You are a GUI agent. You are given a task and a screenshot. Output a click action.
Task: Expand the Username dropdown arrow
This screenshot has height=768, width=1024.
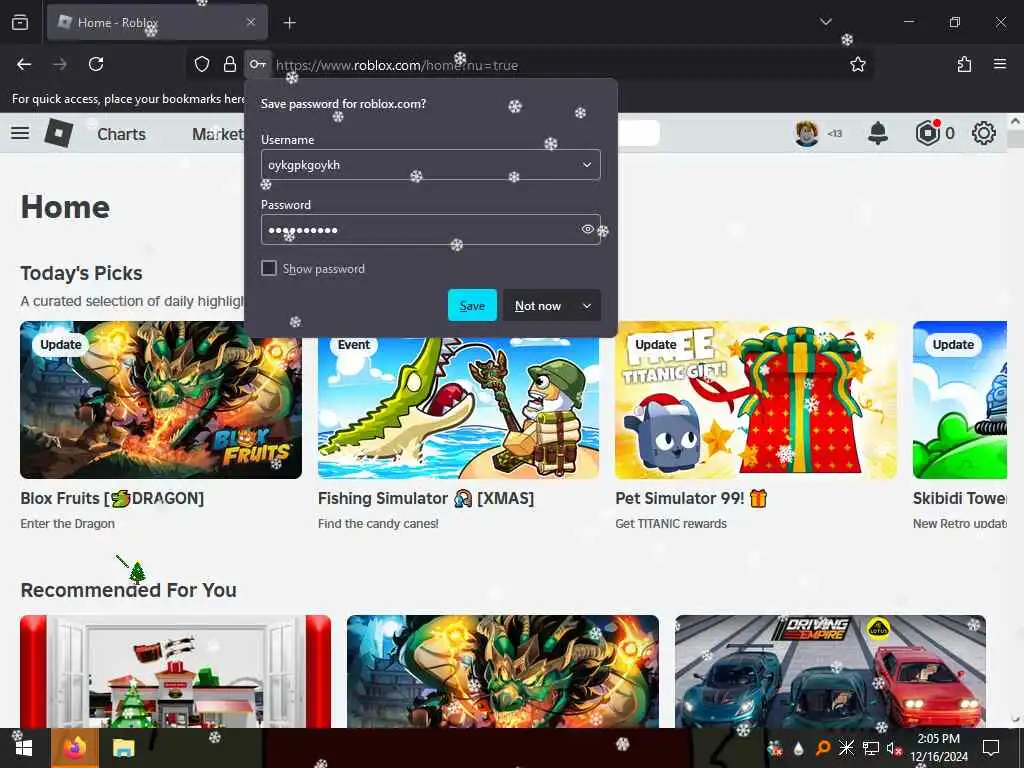pos(586,165)
